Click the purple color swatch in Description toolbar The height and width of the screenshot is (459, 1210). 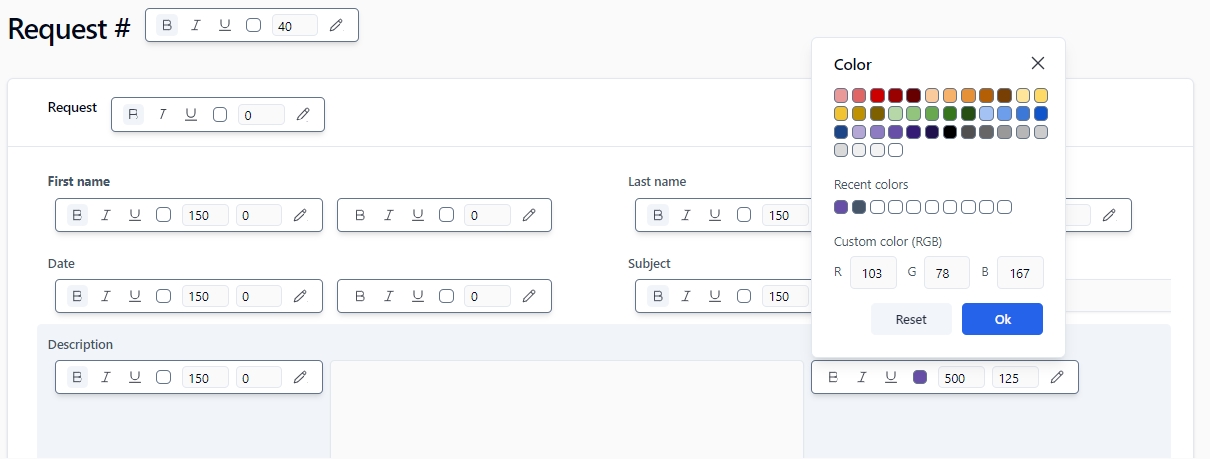point(920,377)
